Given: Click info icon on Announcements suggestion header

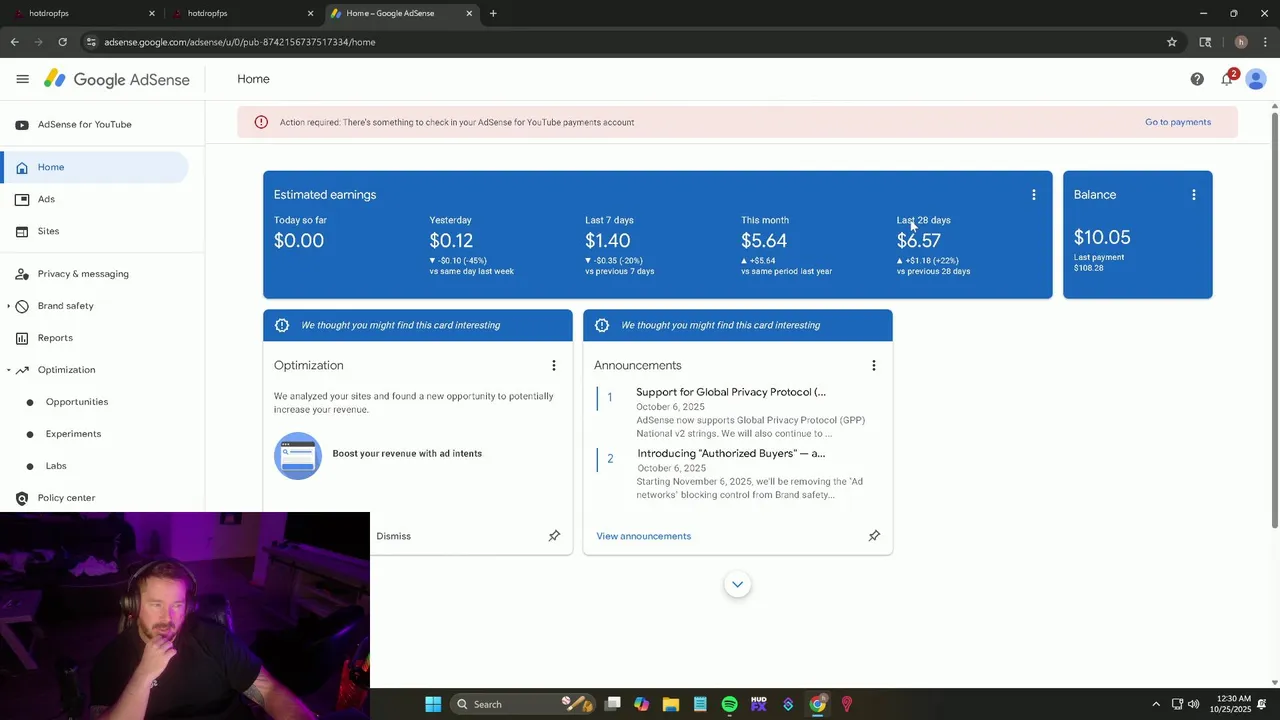Looking at the screenshot, I should click(602, 325).
